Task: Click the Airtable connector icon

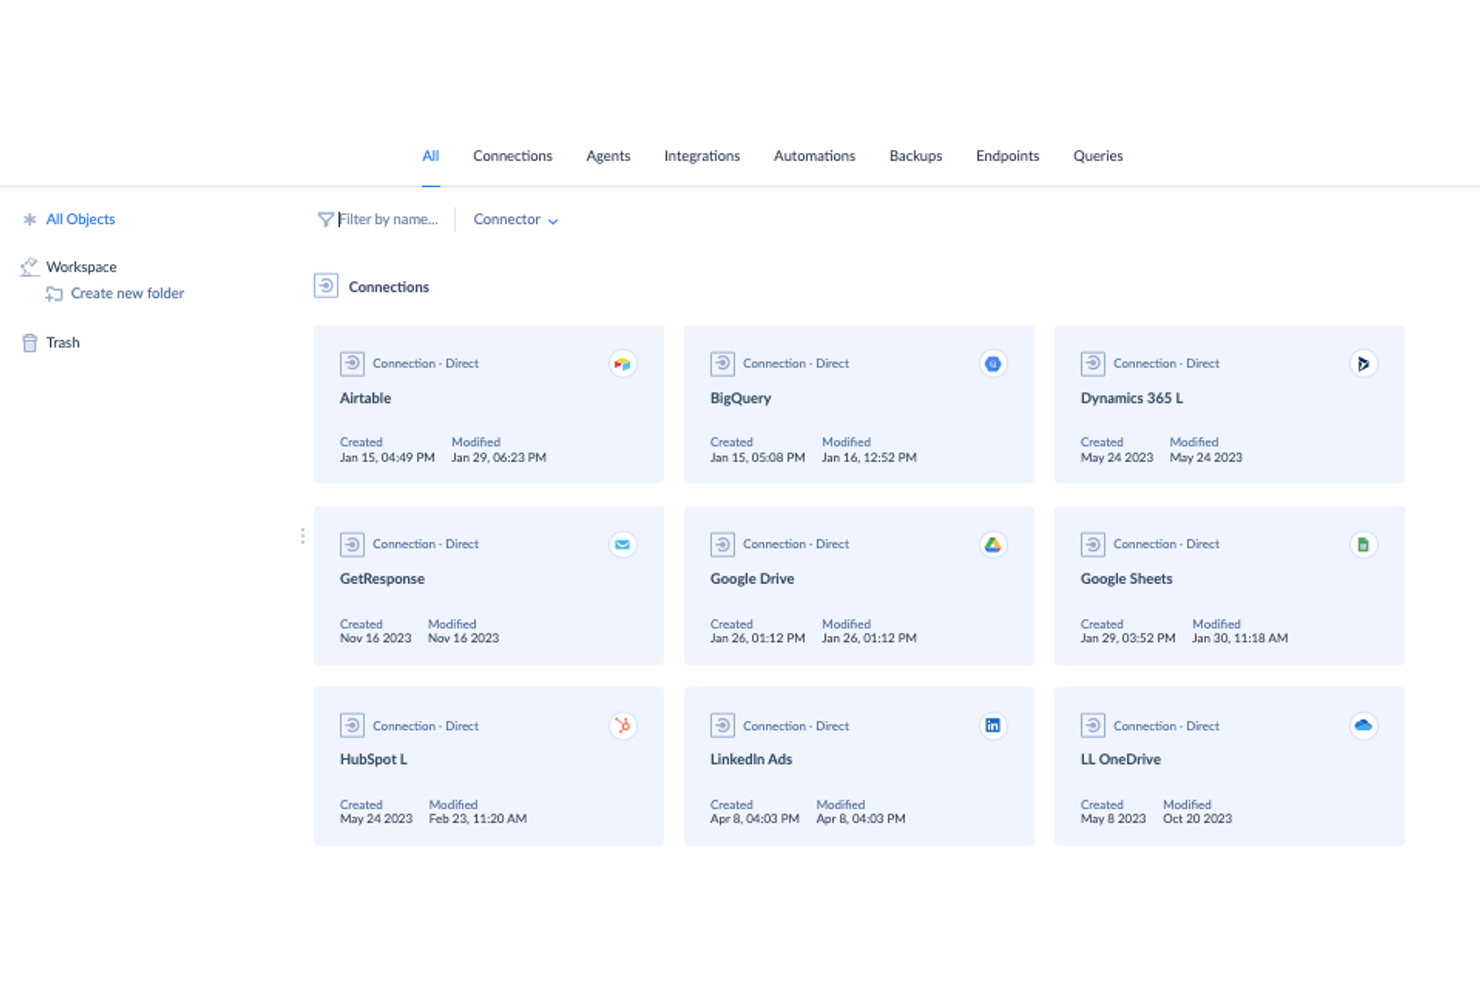Action: click(622, 363)
